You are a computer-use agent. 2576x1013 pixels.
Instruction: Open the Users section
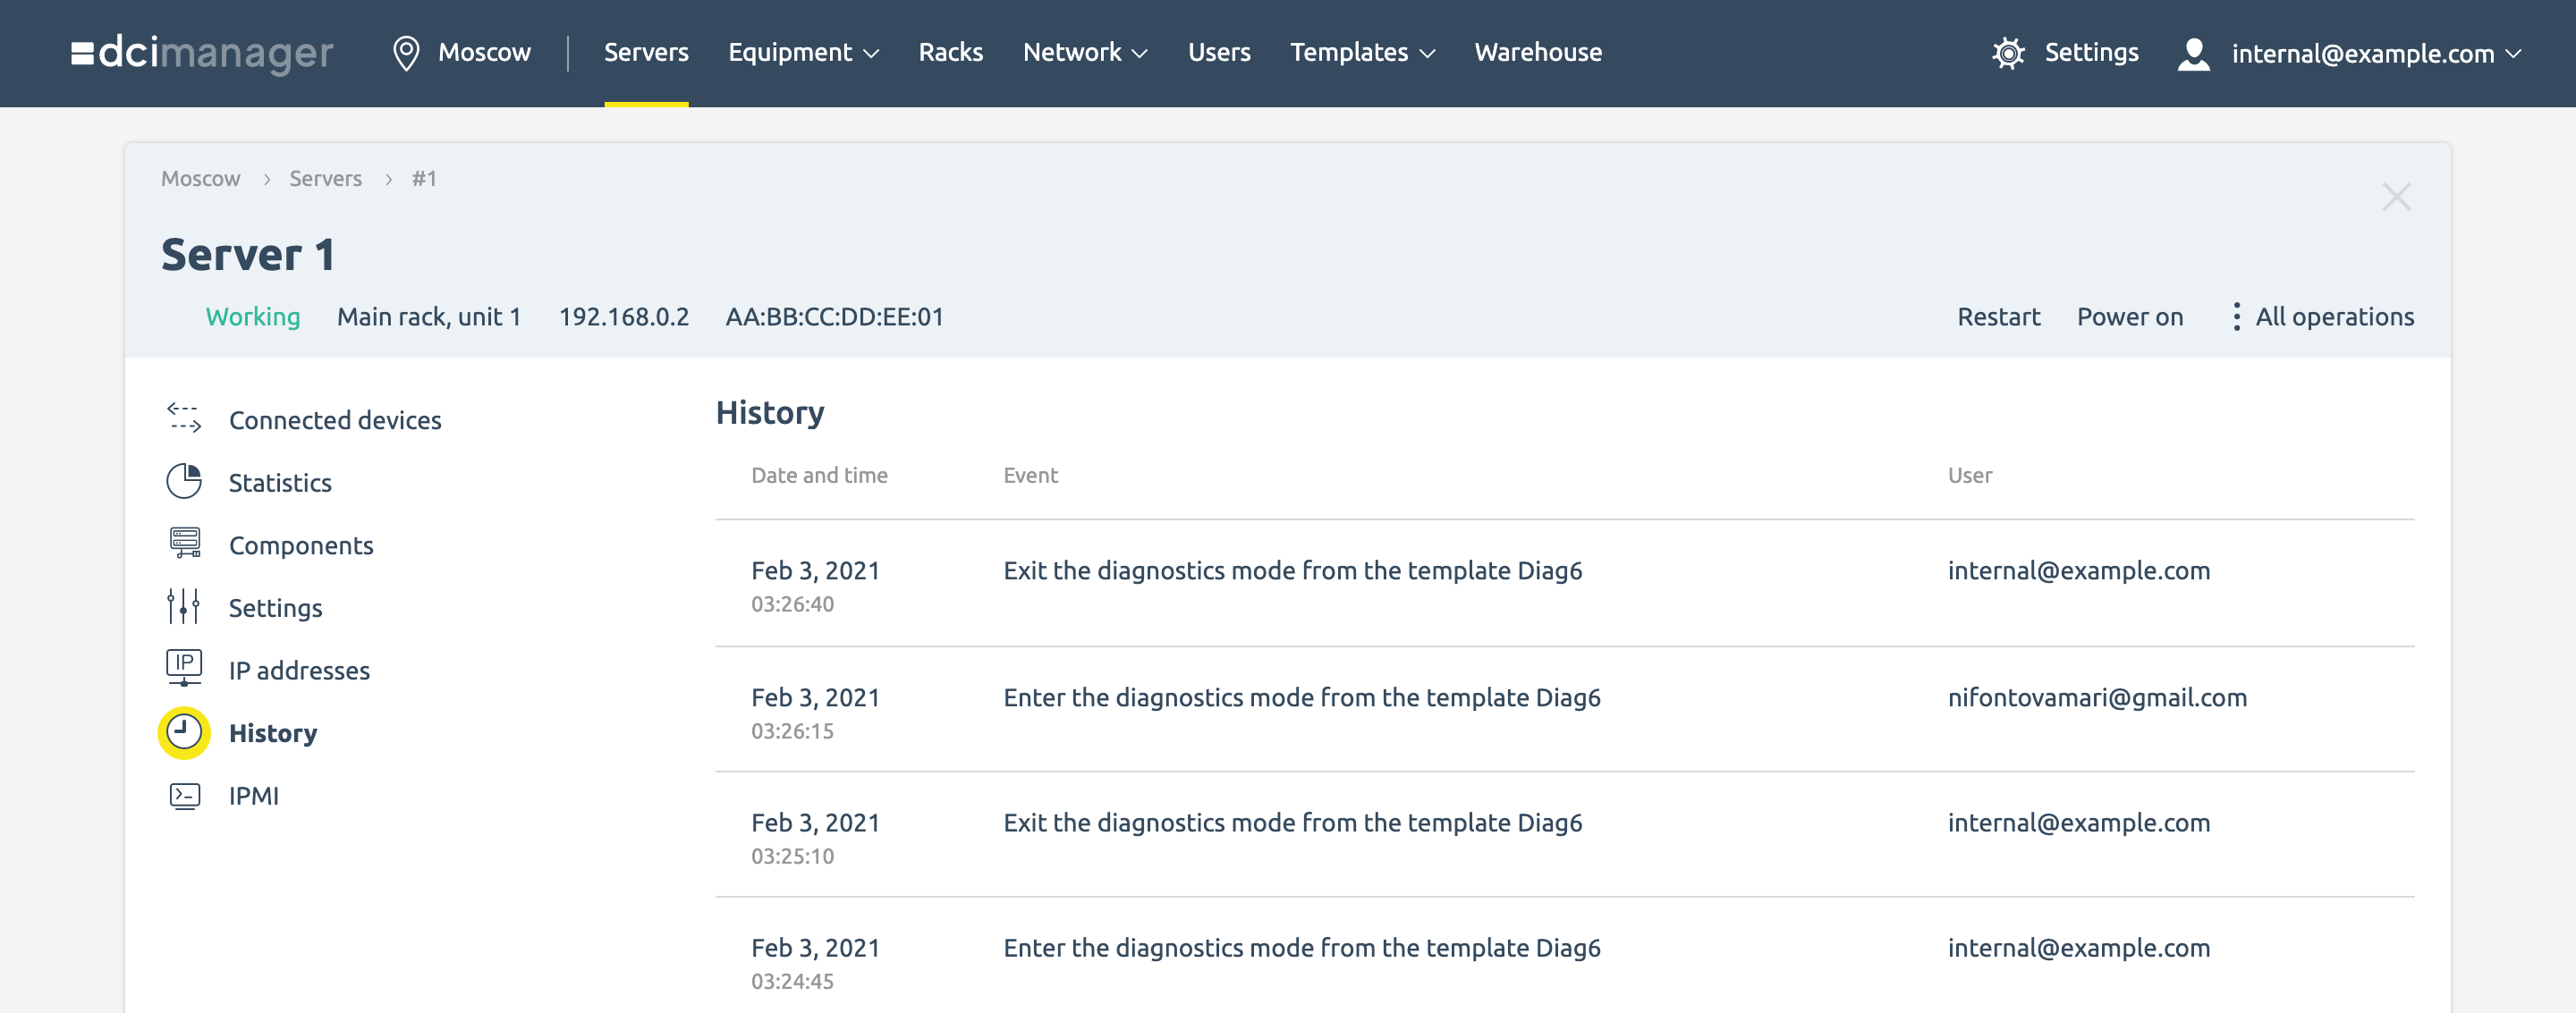(x=1219, y=52)
